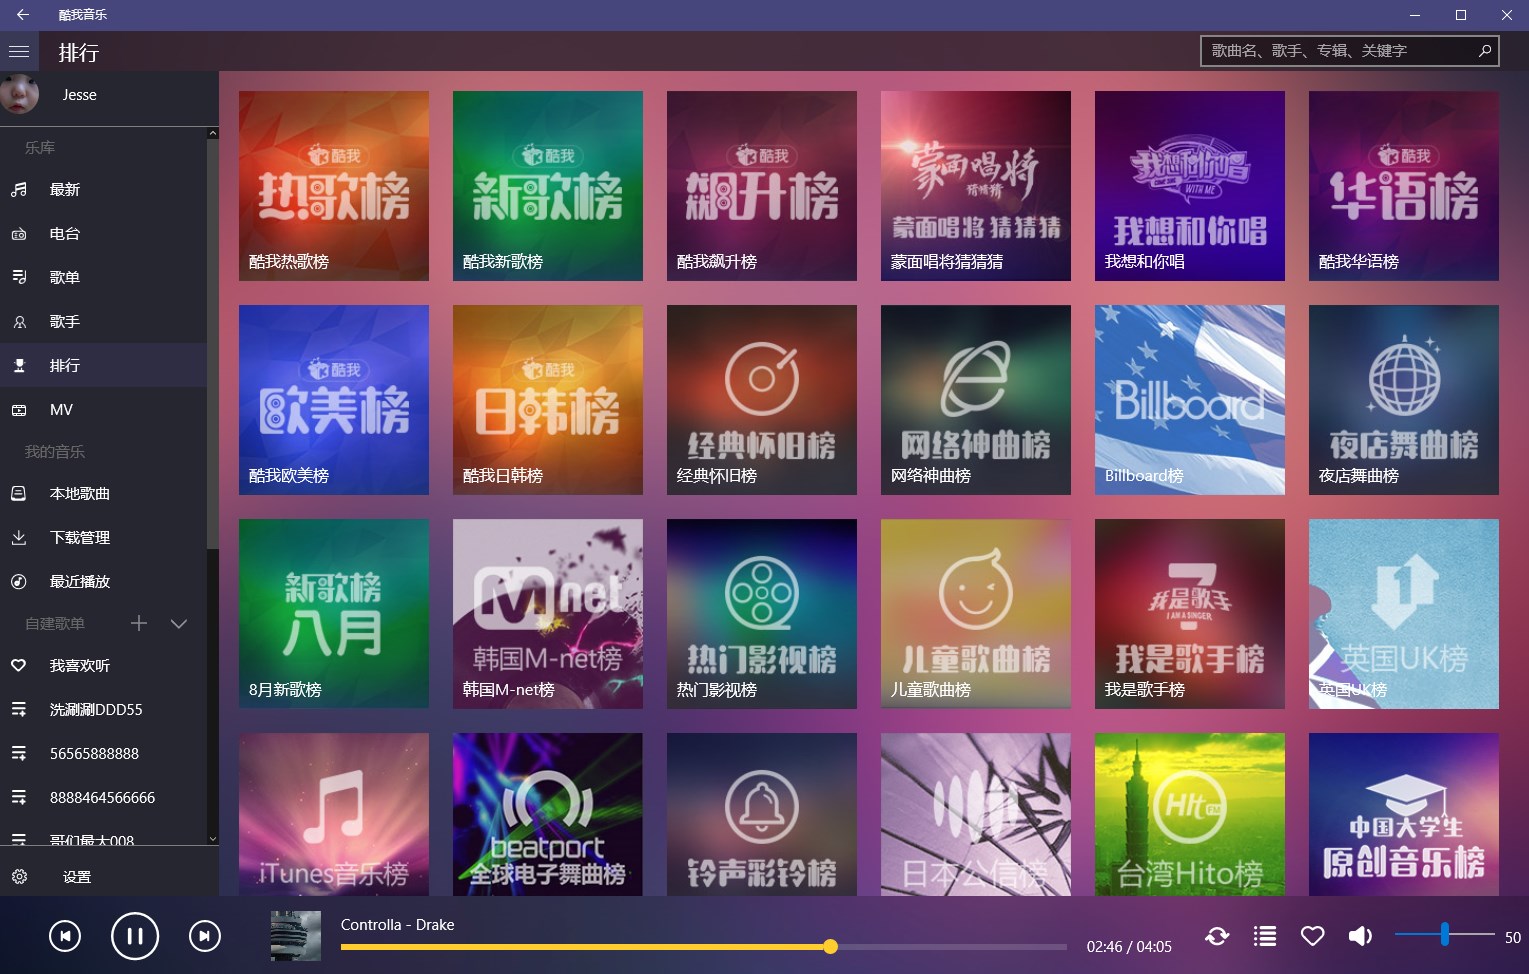This screenshot has height=974, width=1529.
Task: Collapse the 自建歌单 playlist list
Action: (179, 623)
